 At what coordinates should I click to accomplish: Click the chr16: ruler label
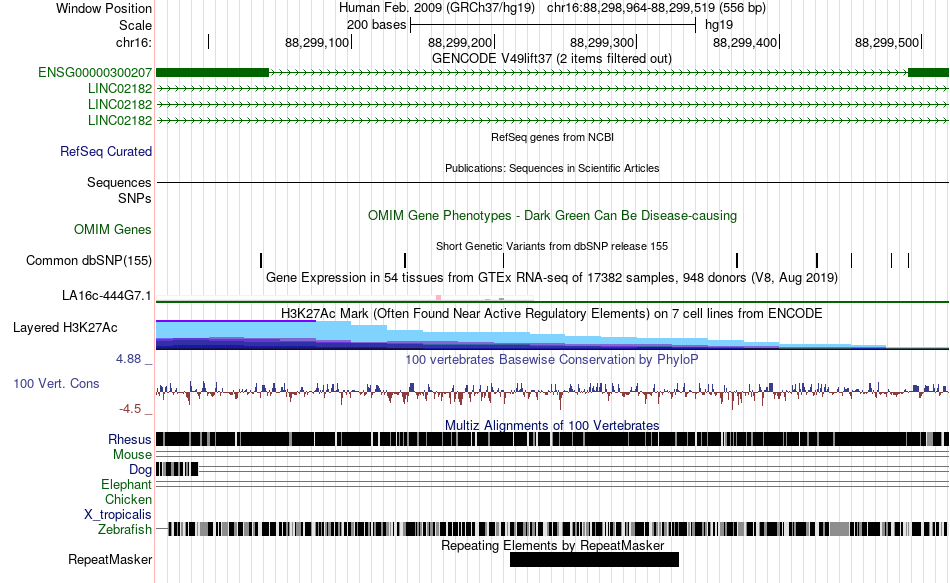[134, 42]
